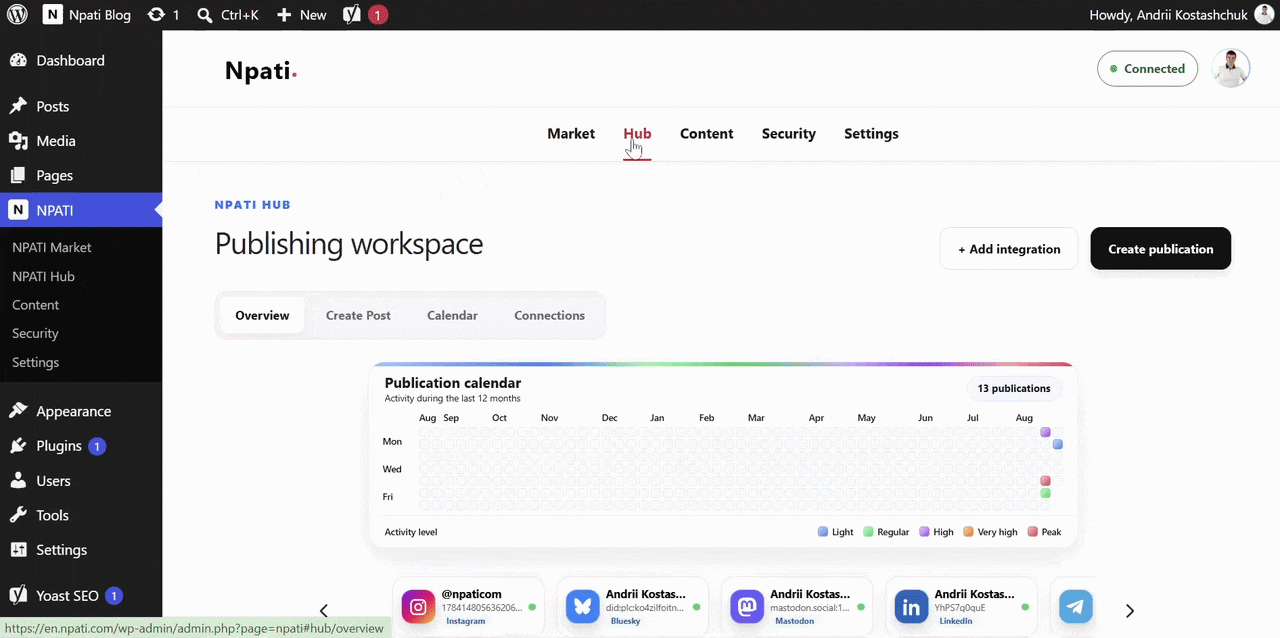Screen dimensions: 1280x638
Task: Click the Tools wrench icon
Action: 18,515
